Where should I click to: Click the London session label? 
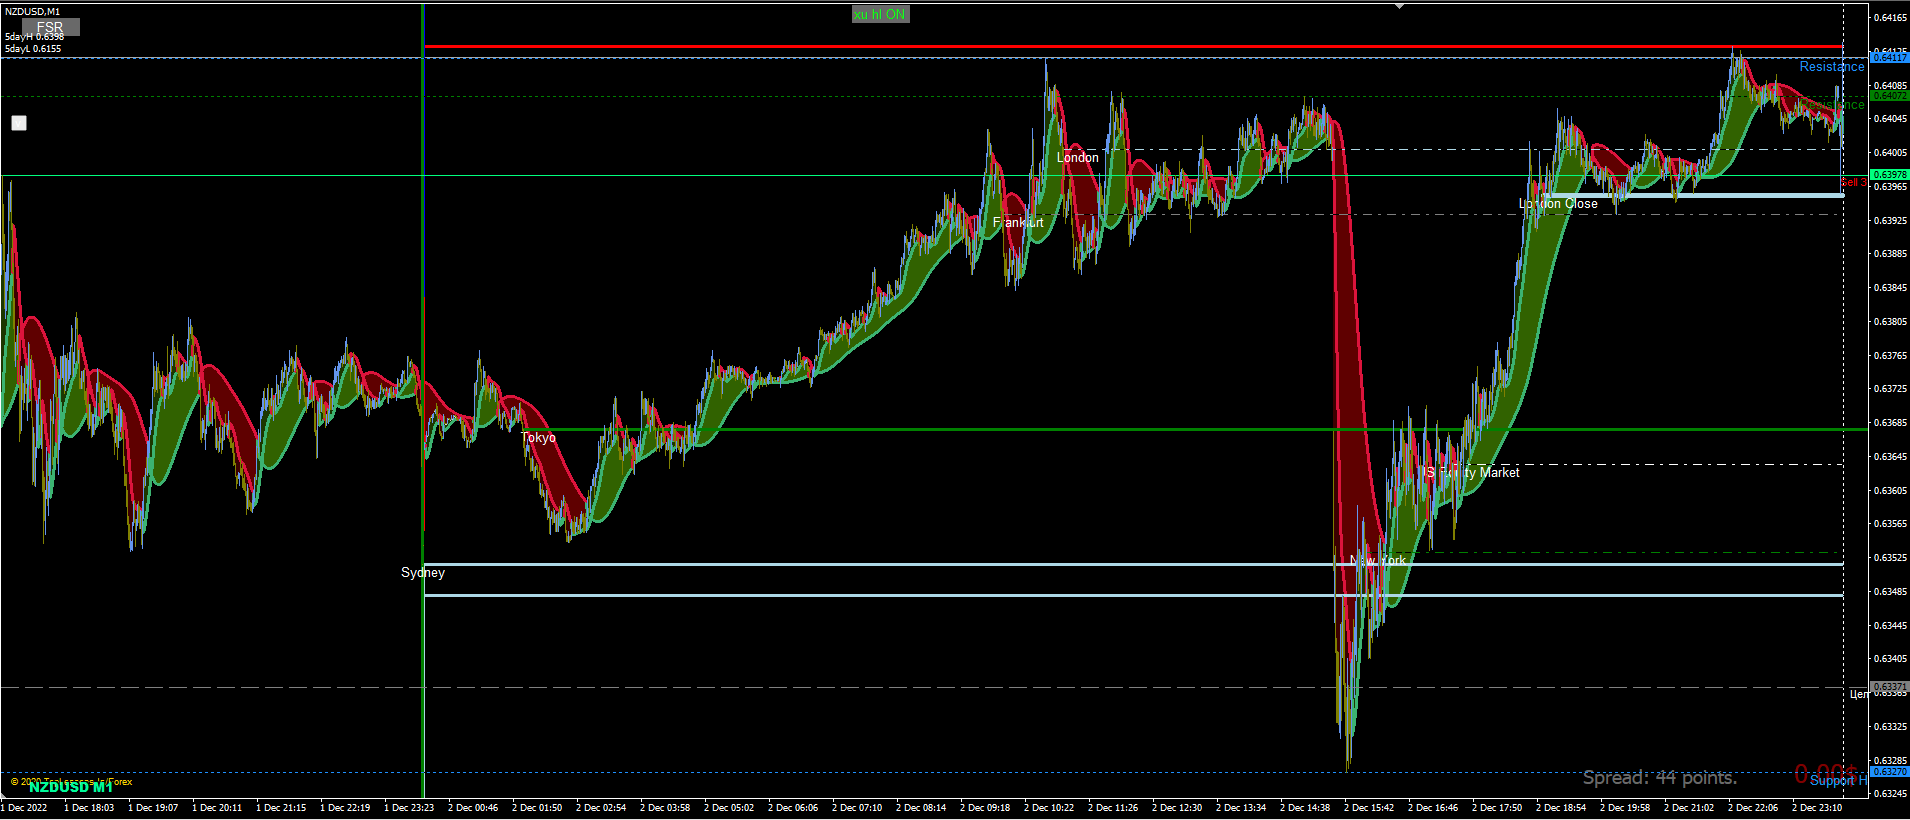pos(1078,157)
